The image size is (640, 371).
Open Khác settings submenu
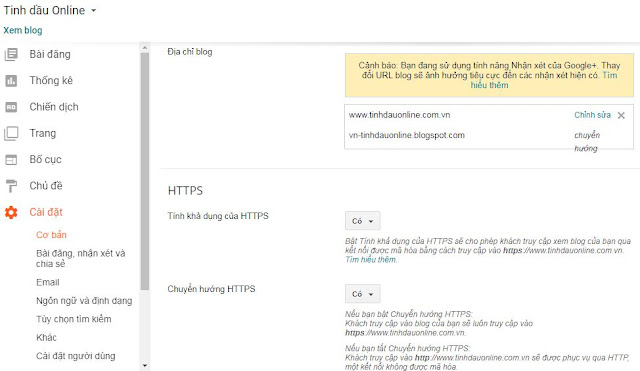(x=46, y=338)
